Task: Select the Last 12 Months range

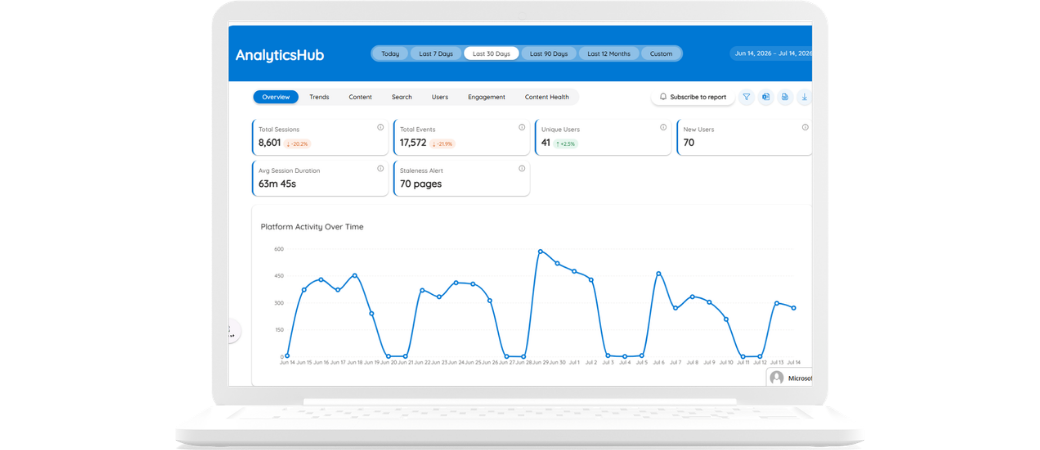Action: (x=609, y=54)
